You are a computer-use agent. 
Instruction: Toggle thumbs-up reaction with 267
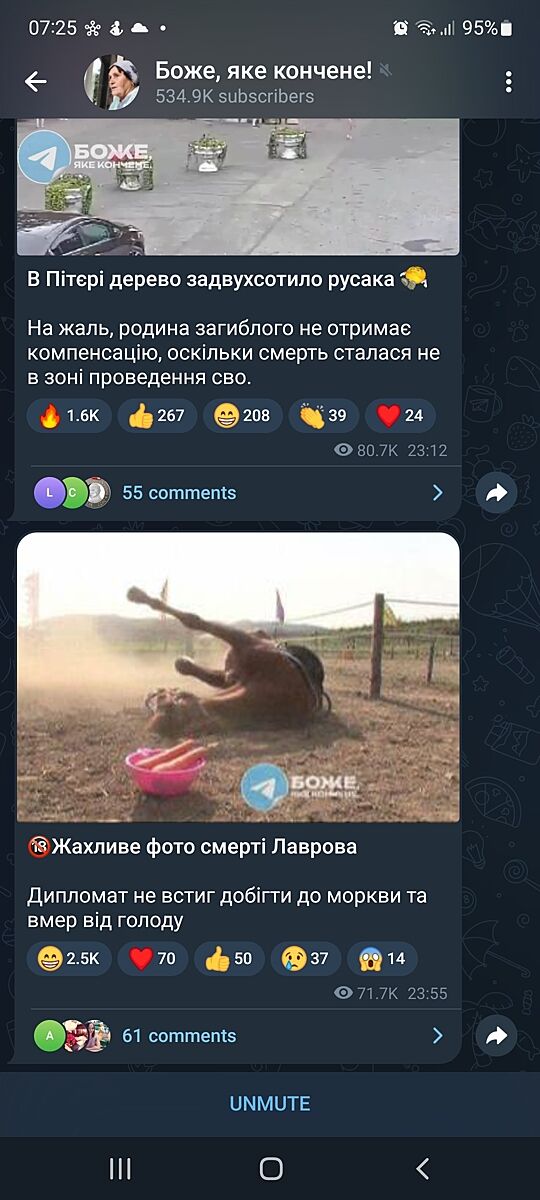(x=157, y=416)
